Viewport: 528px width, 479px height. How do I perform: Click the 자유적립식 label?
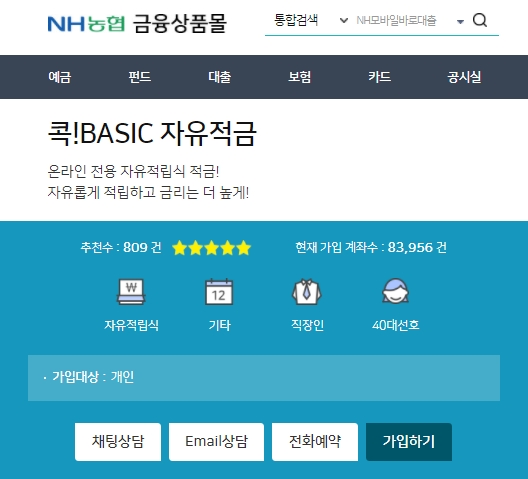(x=131, y=325)
